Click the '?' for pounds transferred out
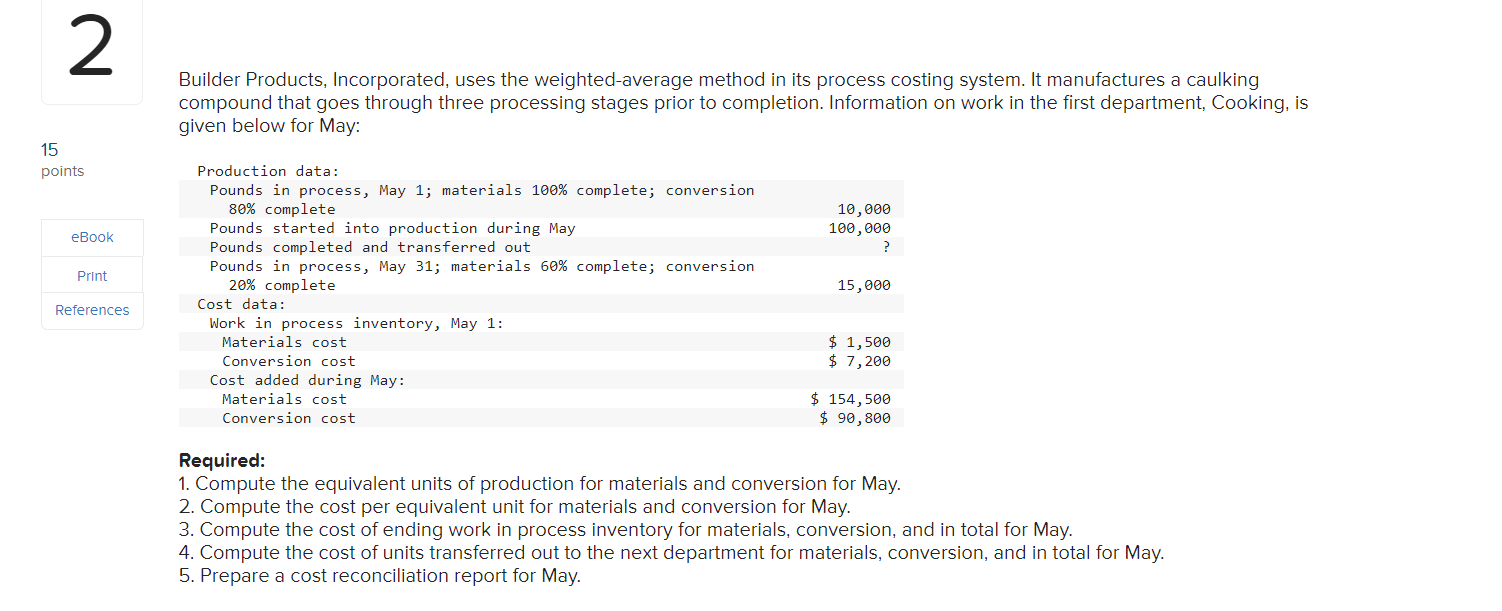 [x=886, y=247]
